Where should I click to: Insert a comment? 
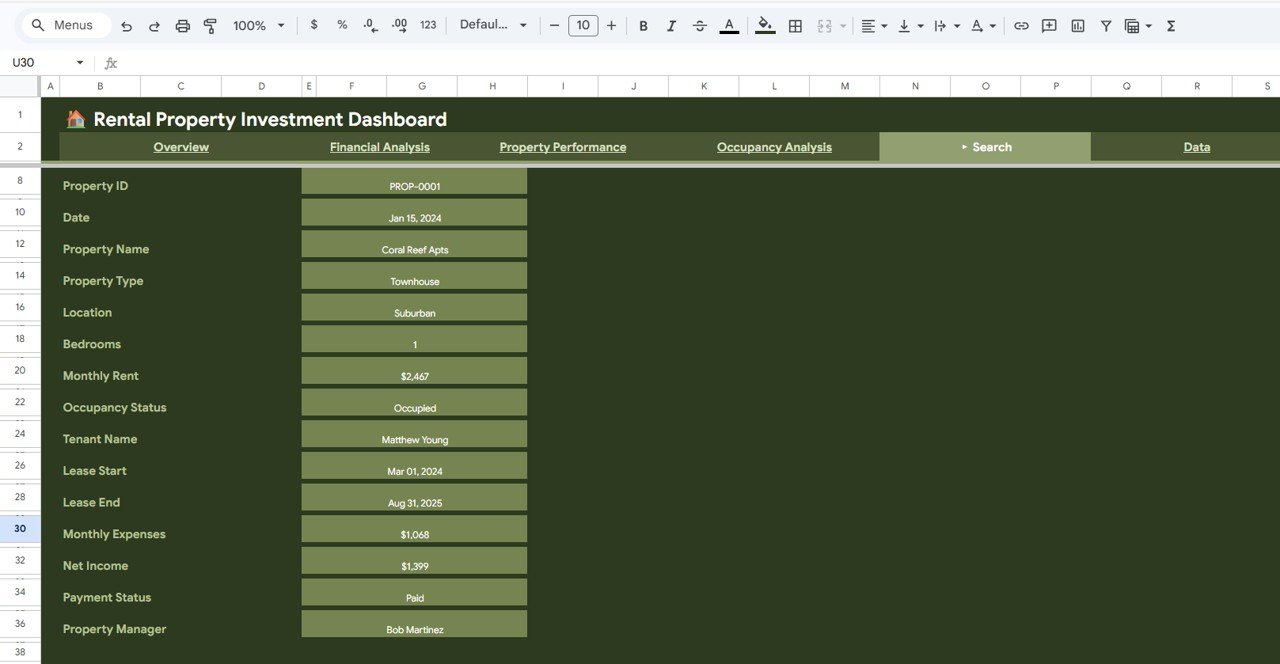pyautogui.click(x=1049, y=25)
